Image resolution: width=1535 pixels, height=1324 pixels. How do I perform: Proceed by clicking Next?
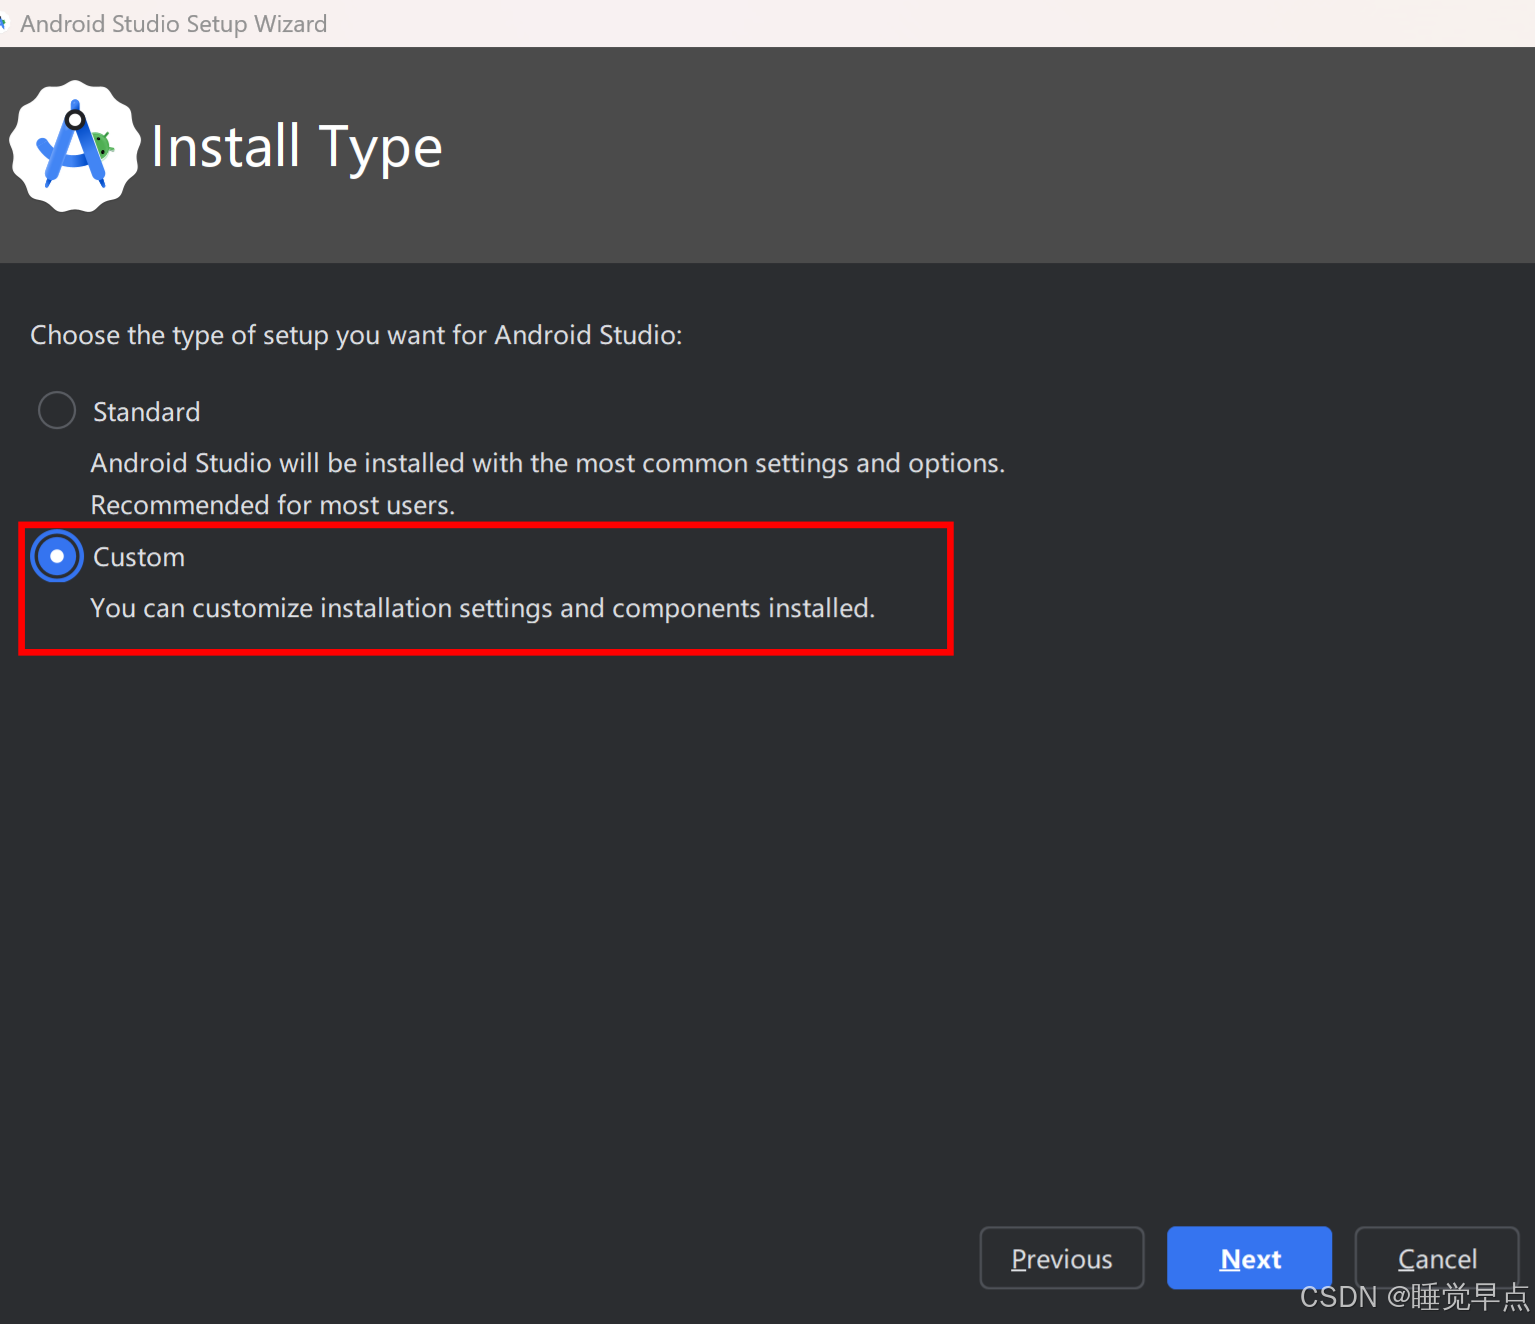(1248, 1258)
